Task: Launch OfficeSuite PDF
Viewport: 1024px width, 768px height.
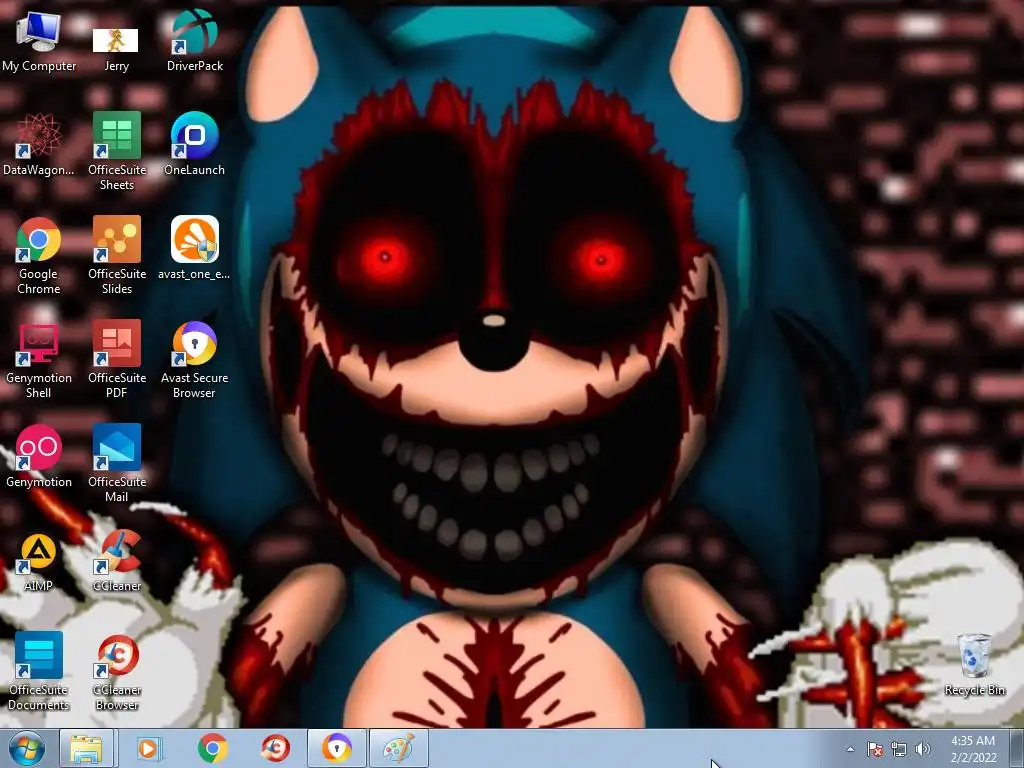Action: [x=117, y=359]
